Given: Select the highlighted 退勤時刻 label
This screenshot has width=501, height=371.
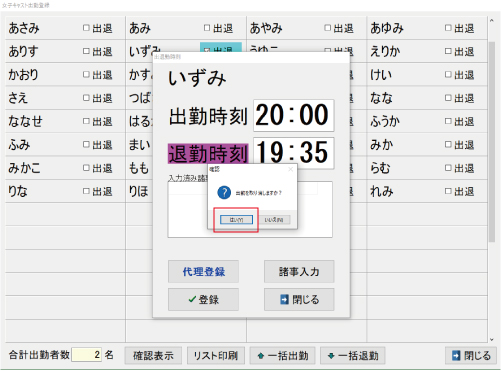Looking at the screenshot, I should coord(208,153).
